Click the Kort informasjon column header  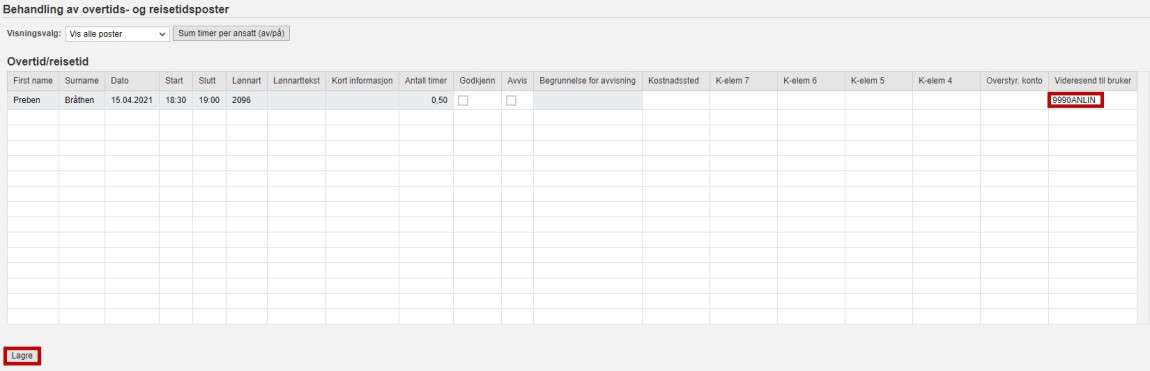point(362,81)
